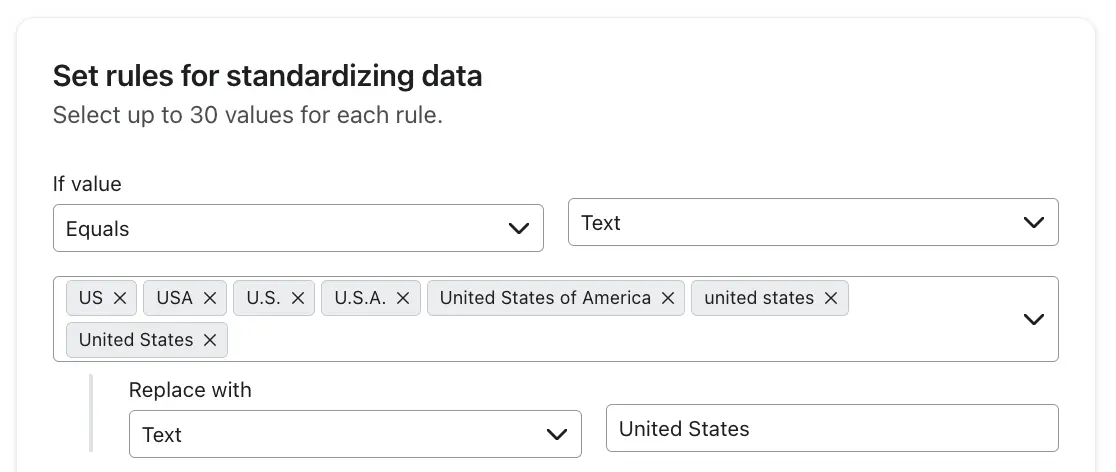Image resolution: width=1116 pixels, height=472 pixels.
Task: Expand the selected values list chevron
Action: [1034, 319]
